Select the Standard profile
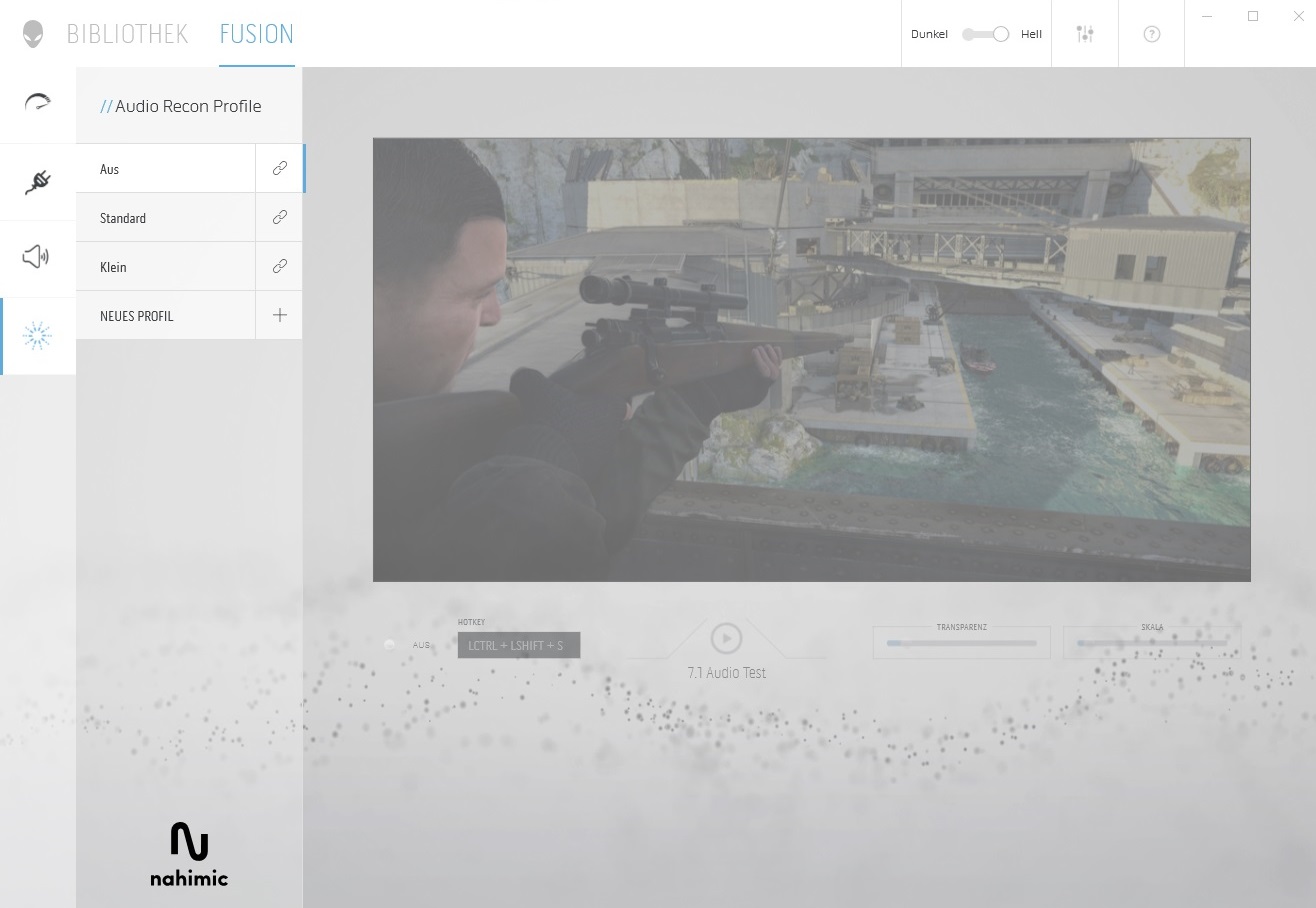 (166, 218)
